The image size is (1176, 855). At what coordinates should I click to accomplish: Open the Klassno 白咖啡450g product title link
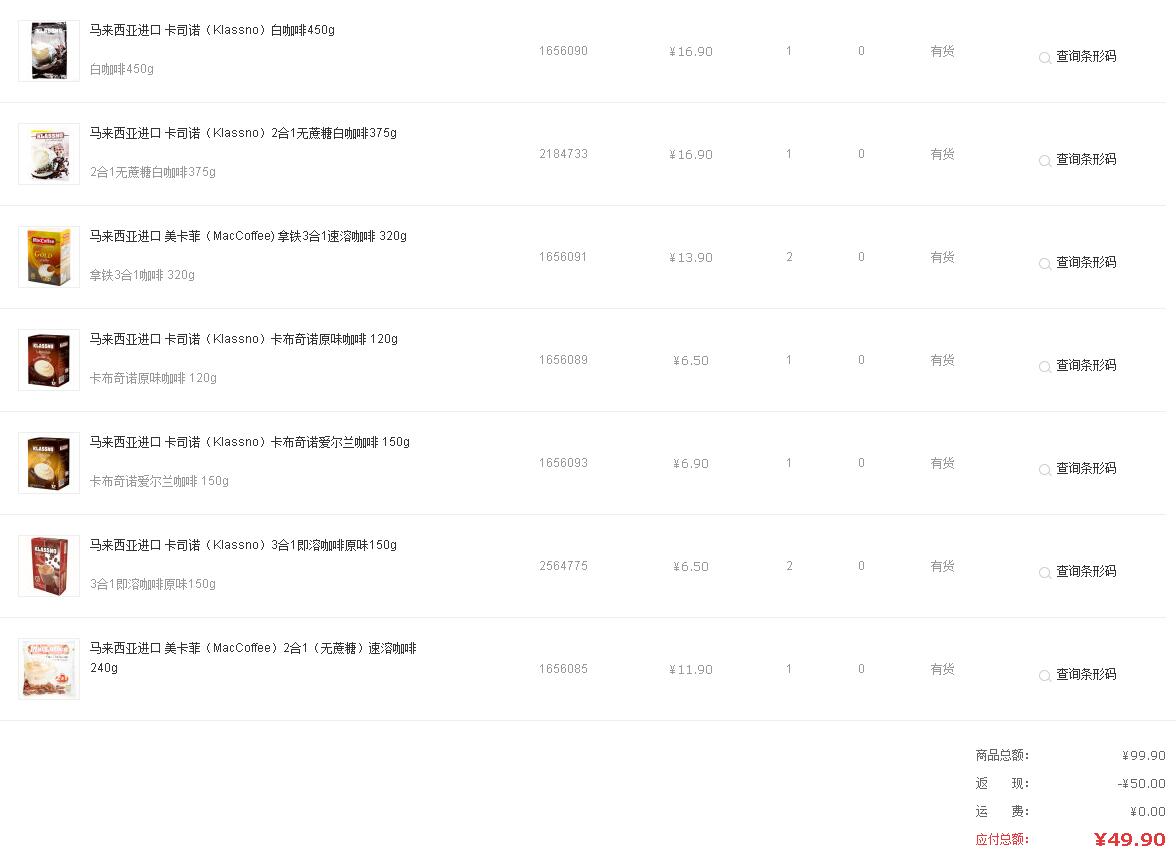pos(212,30)
